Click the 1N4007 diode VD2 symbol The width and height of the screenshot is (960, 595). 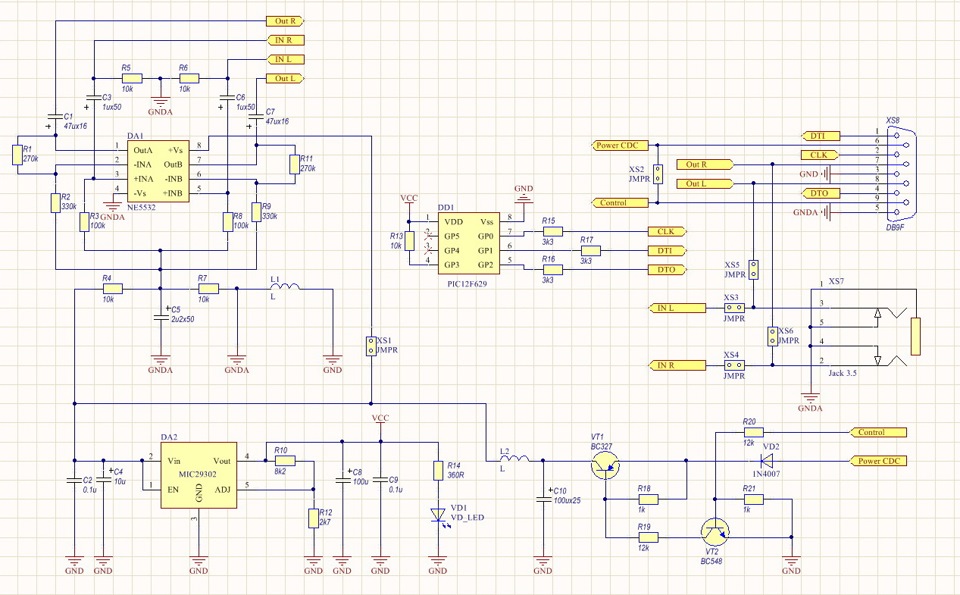[767, 460]
